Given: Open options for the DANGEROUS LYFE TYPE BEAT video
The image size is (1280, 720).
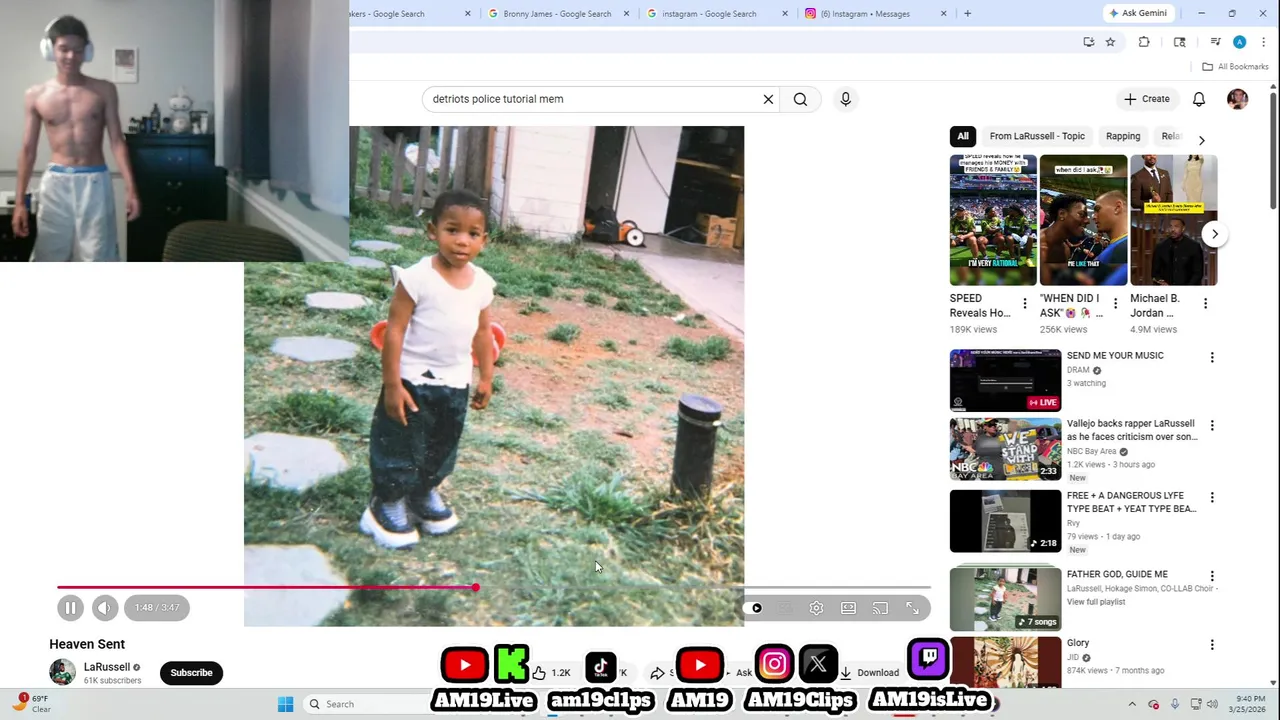Looking at the screenshot, I should 1212,497.
